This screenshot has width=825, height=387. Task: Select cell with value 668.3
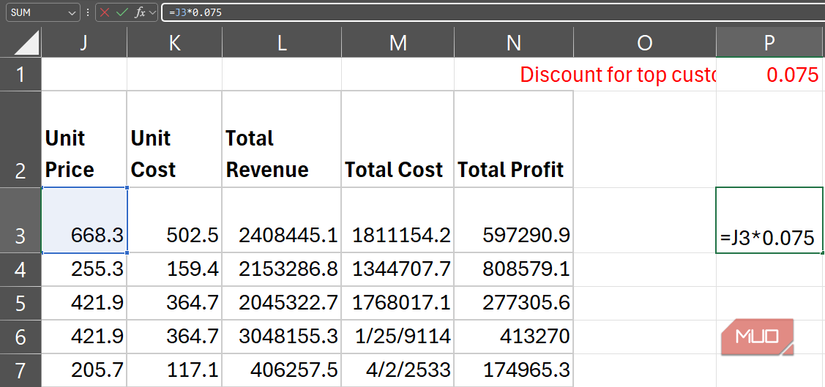[84, 220]
